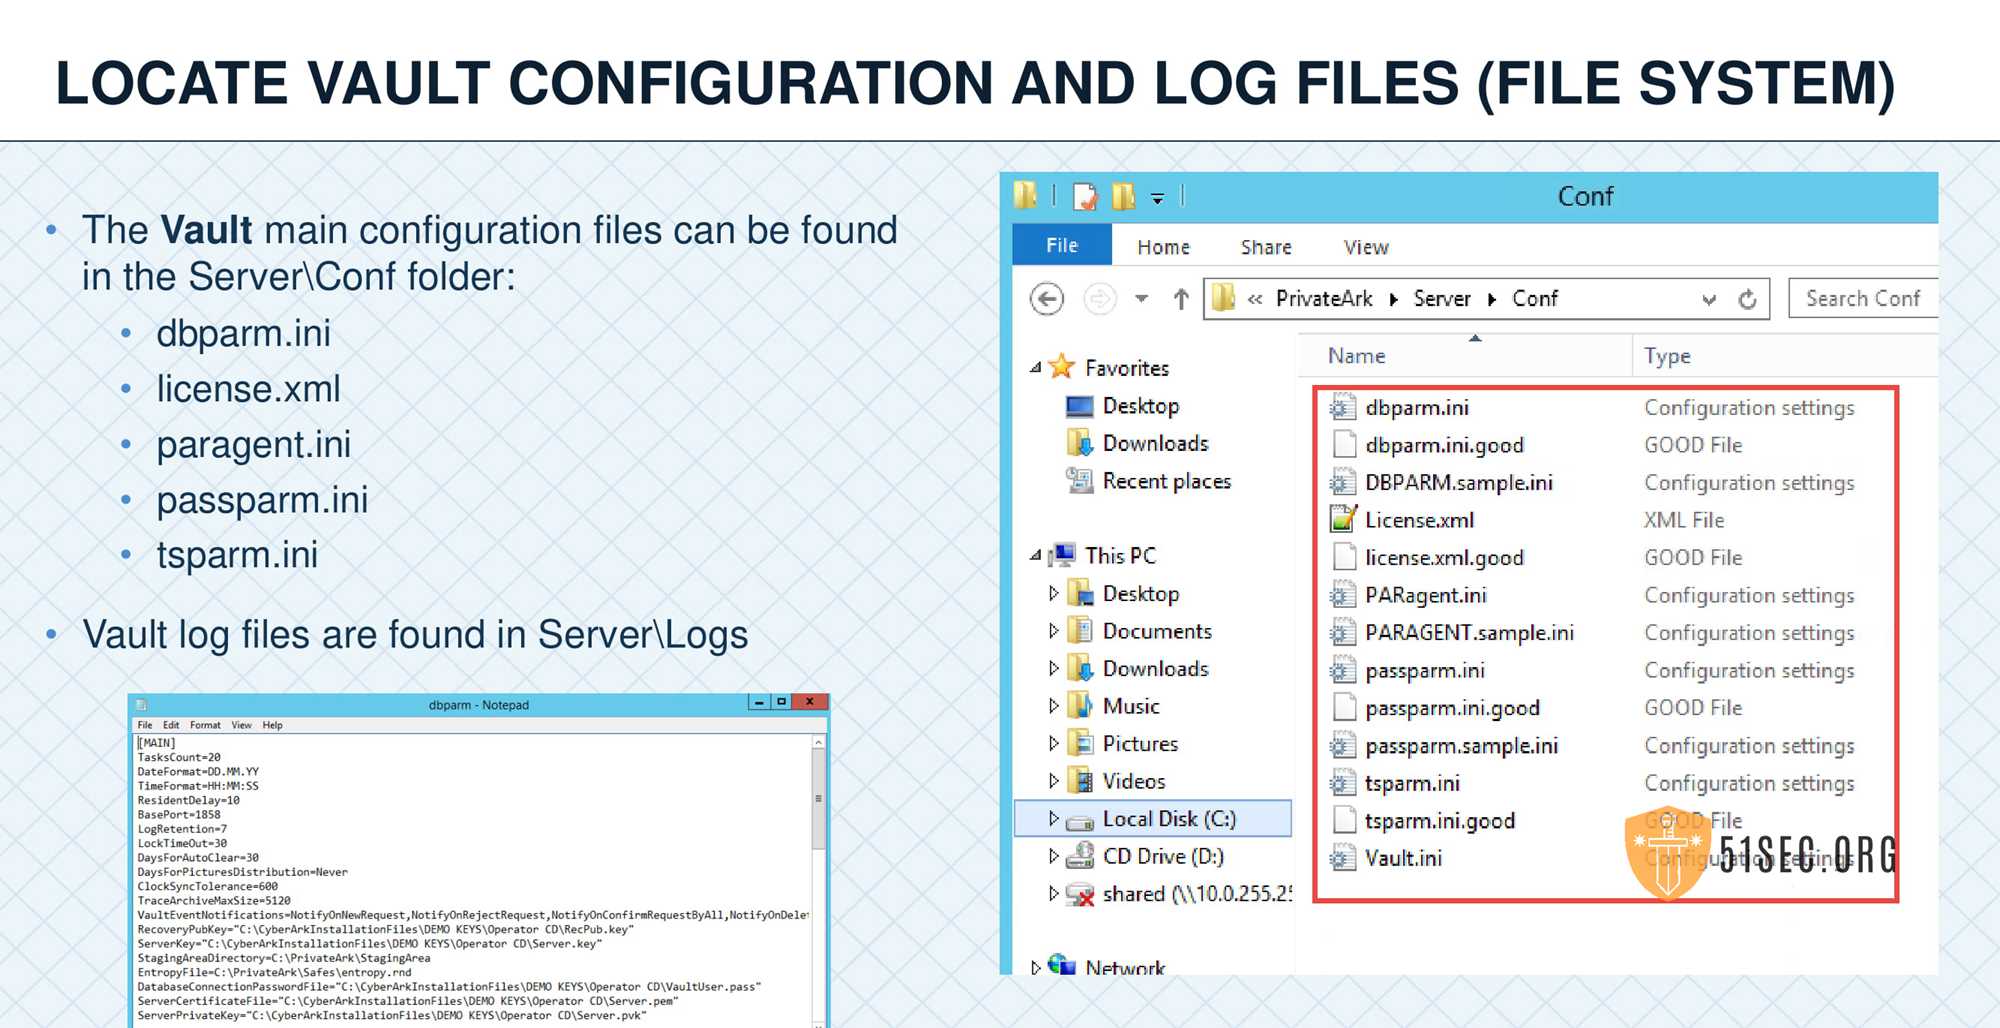Viewport: 2000px width, 1028px height.
Task: Open the Customize Quick Access Toolbar dropdown
Action: tap(1157, 198)
